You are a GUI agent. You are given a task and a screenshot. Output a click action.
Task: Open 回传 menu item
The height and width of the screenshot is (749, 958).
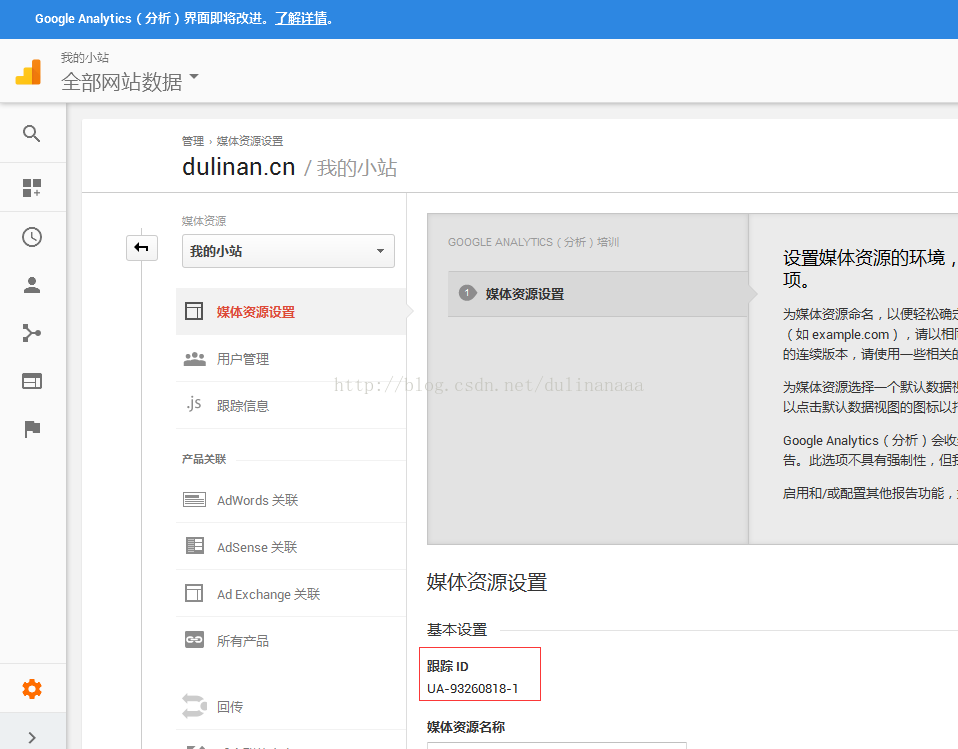coord(291,706)
